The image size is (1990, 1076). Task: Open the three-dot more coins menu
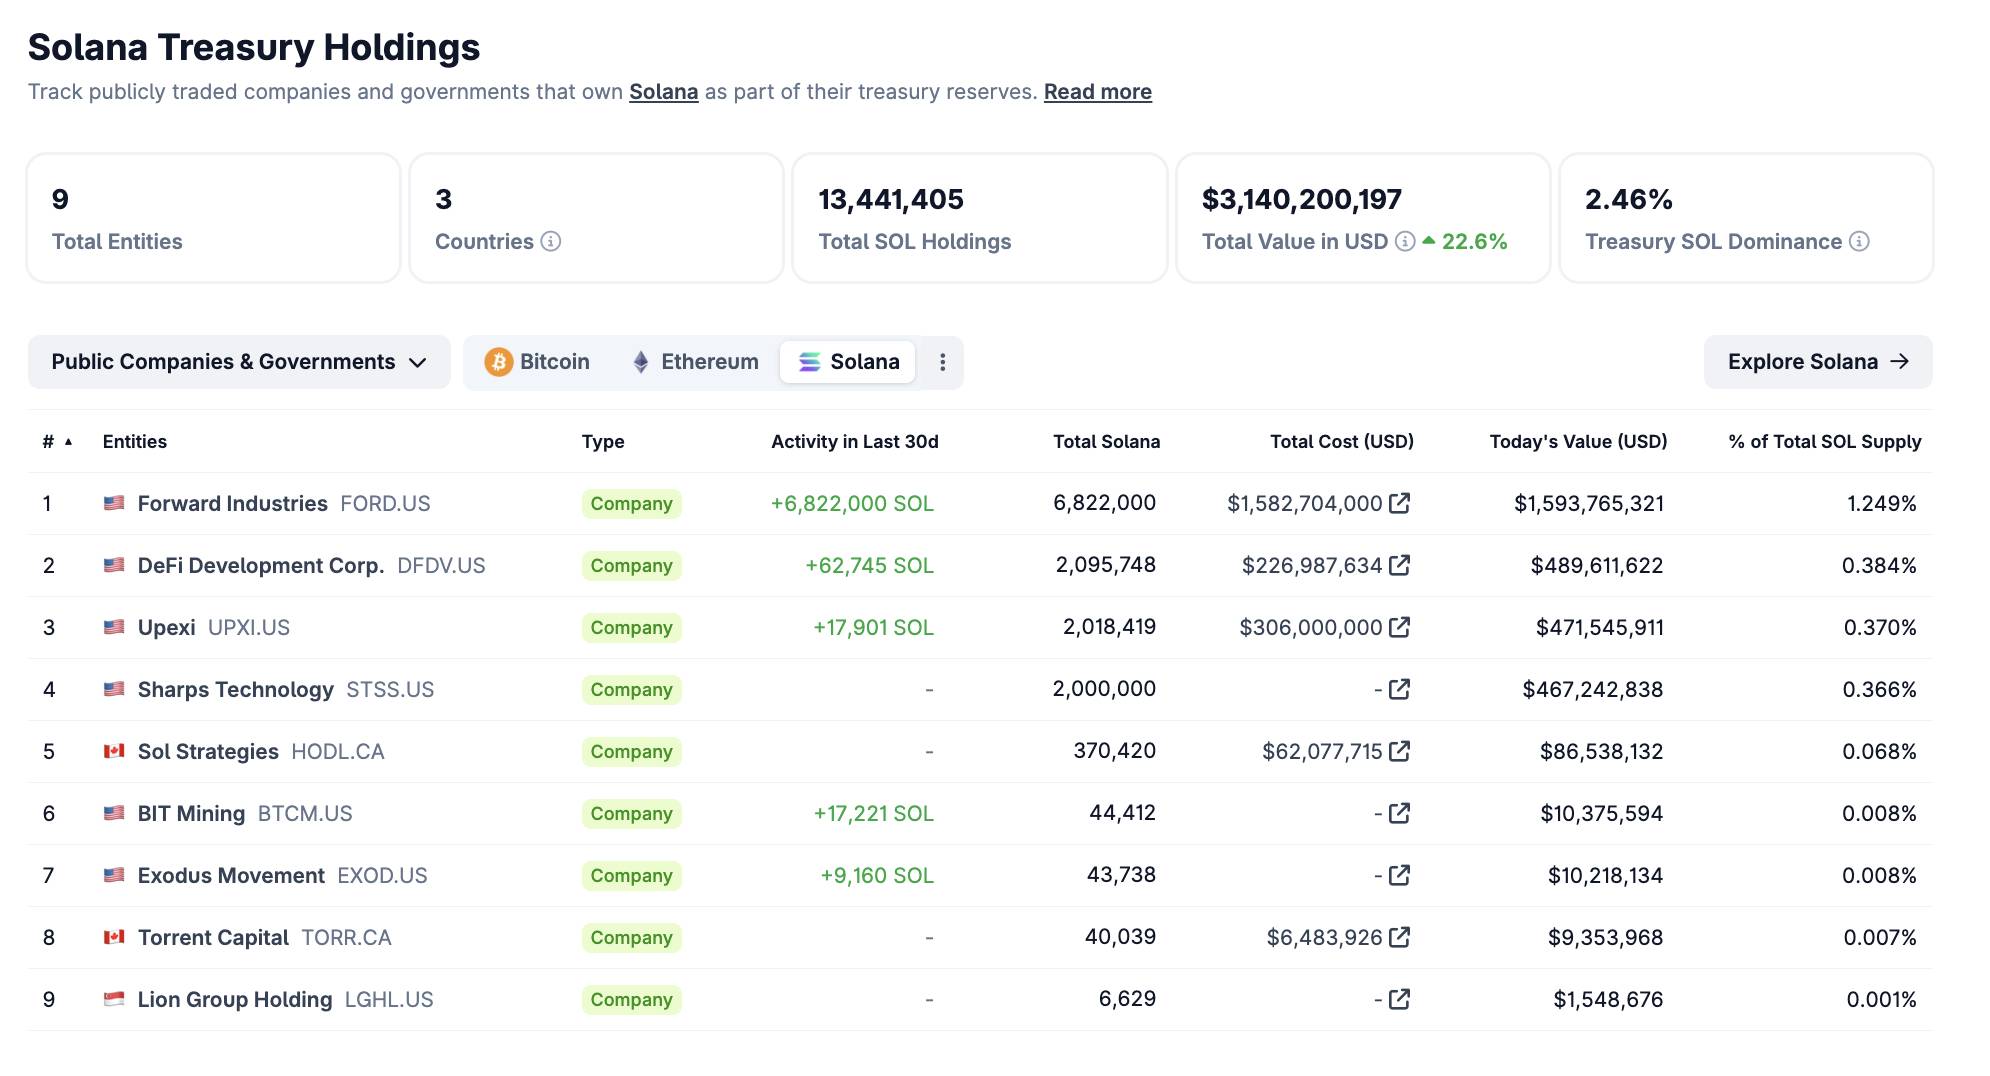point(942,362)
